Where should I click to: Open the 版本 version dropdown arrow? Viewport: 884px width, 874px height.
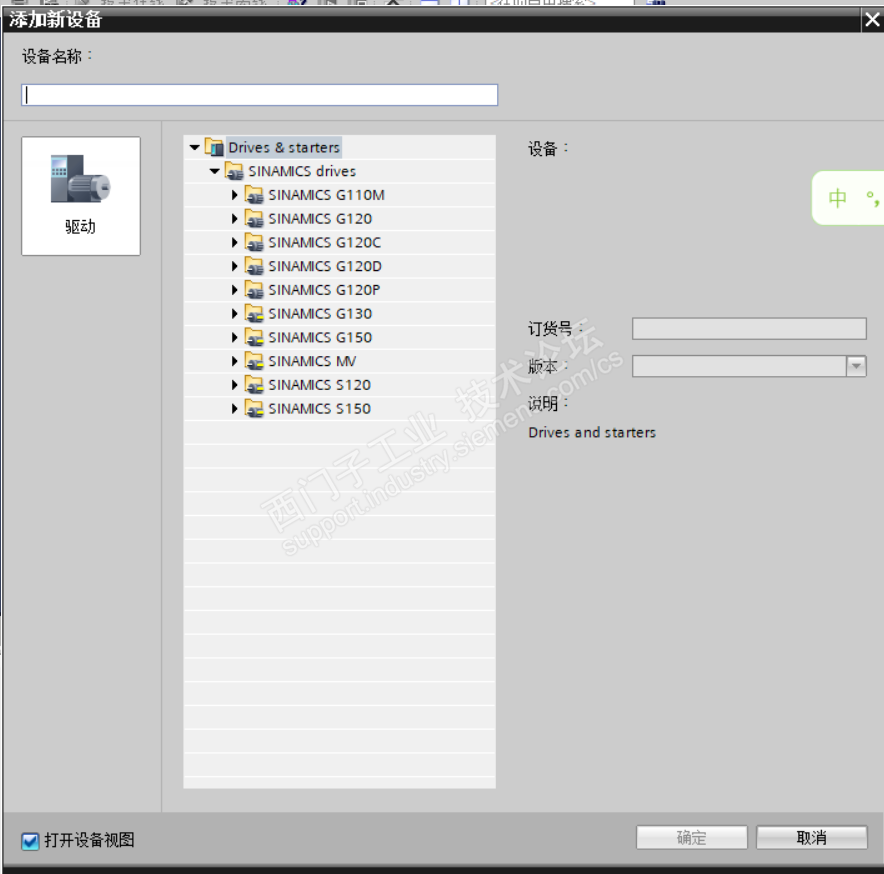tap(856, 366)
